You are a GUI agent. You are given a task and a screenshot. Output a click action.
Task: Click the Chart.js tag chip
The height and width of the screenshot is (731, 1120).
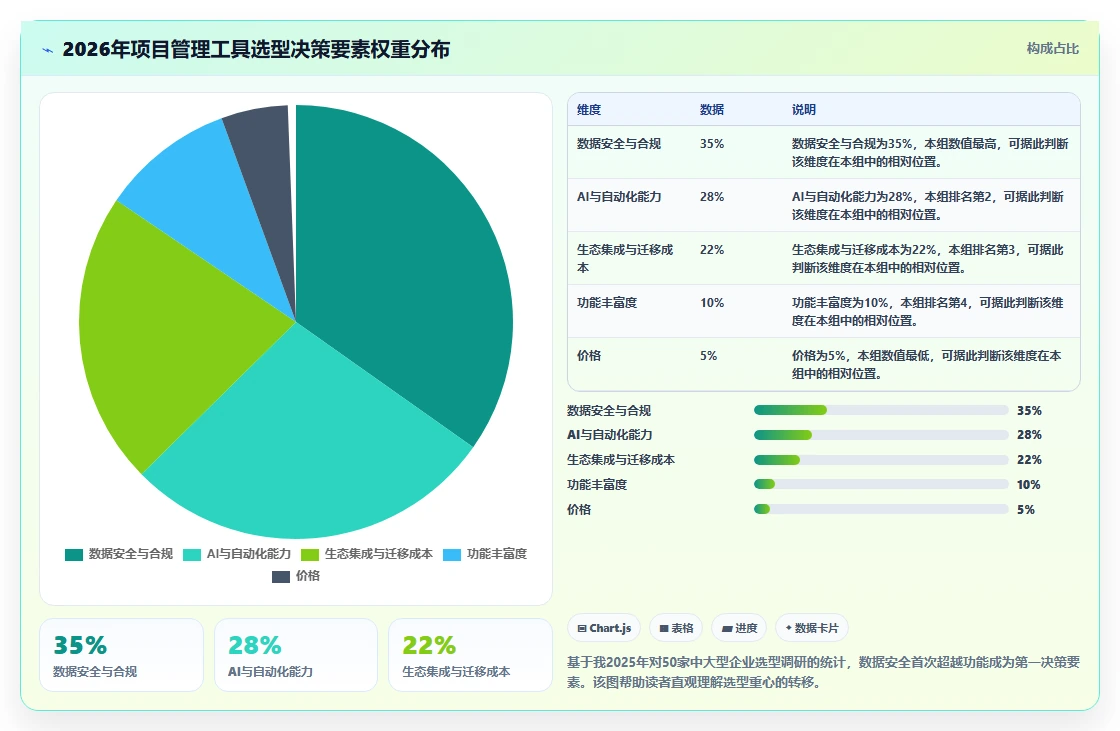[x=604, y=628]
